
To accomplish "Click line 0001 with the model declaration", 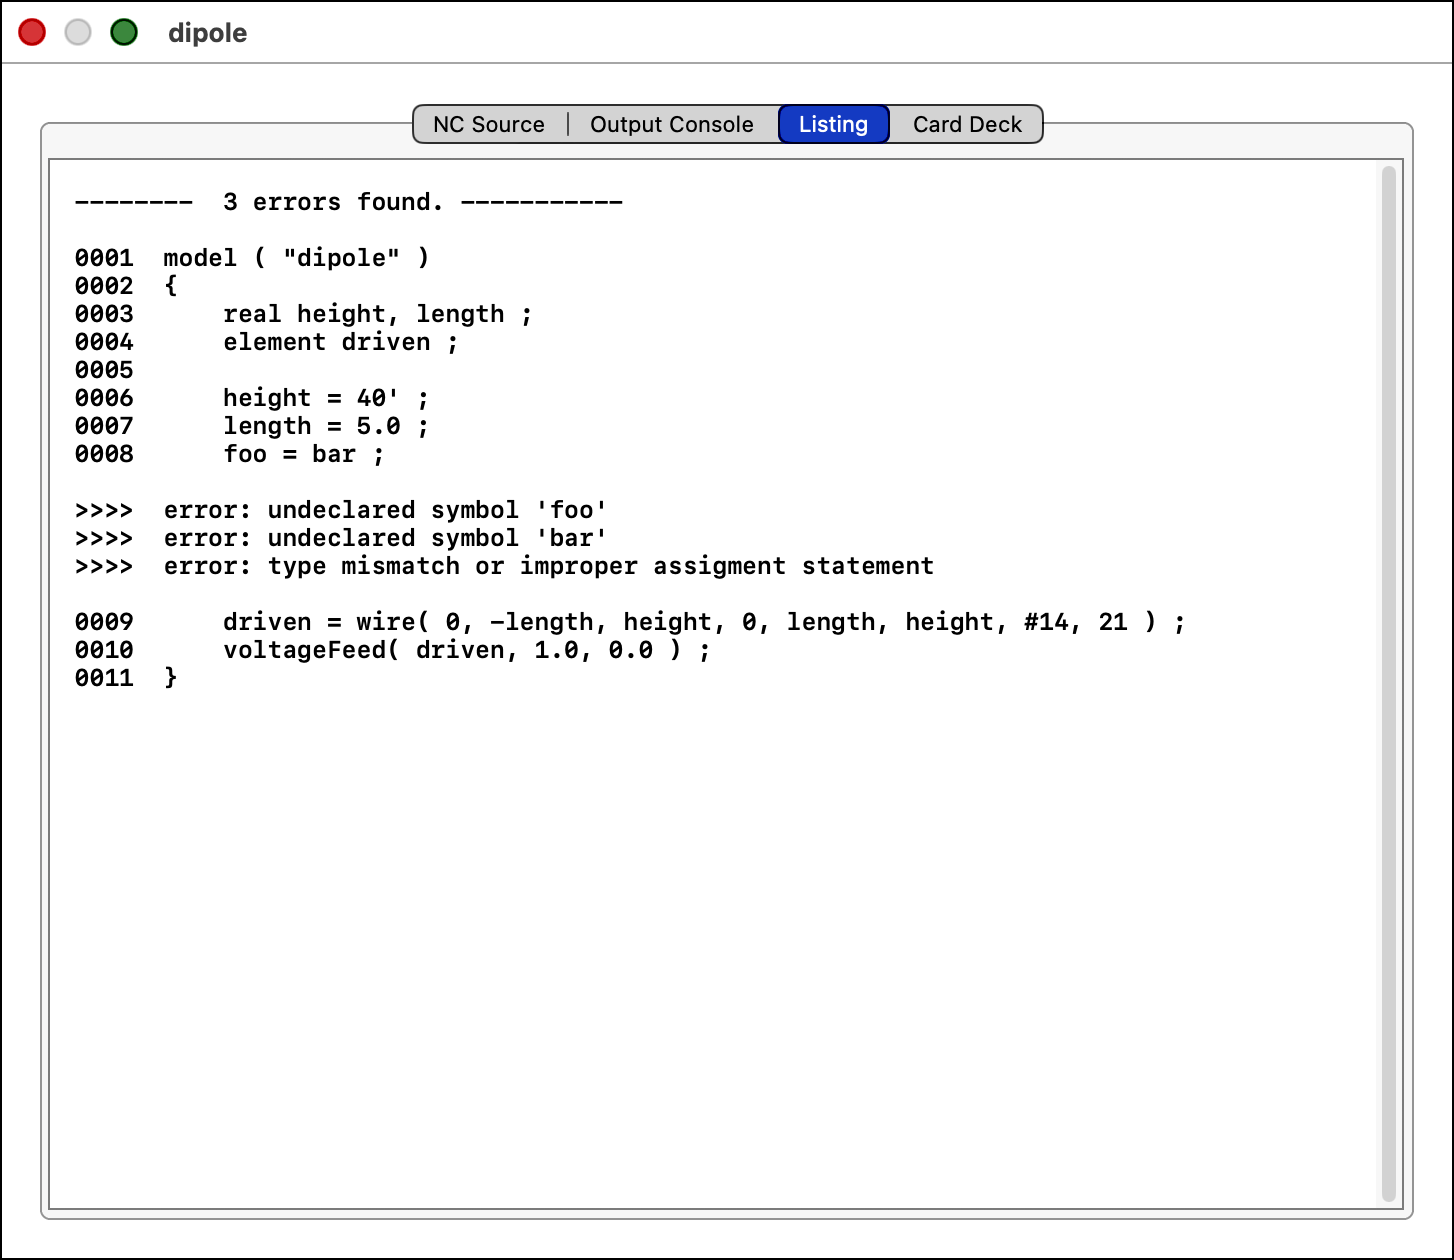I will [x=296, y=258].
